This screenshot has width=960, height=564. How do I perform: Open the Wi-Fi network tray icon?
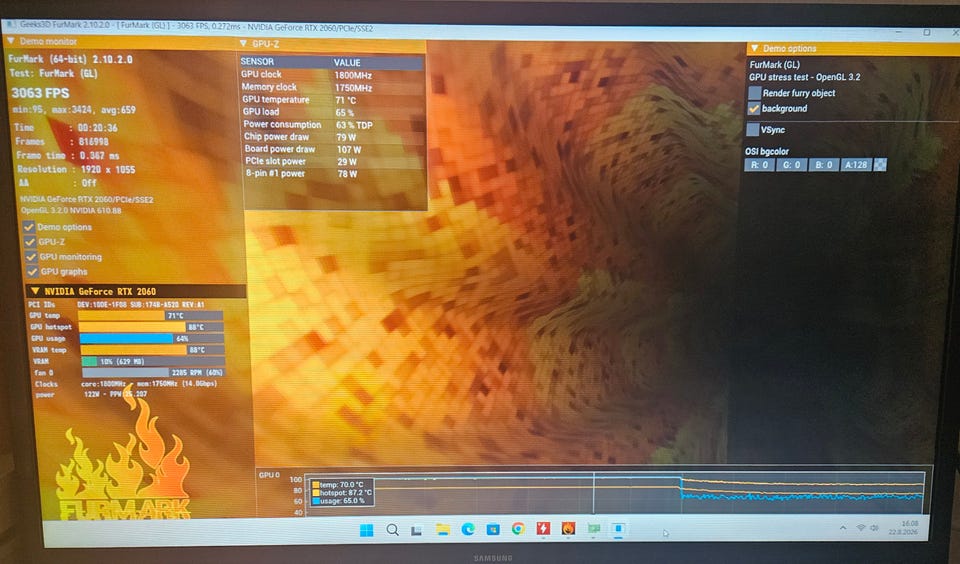tap(861, 528)
